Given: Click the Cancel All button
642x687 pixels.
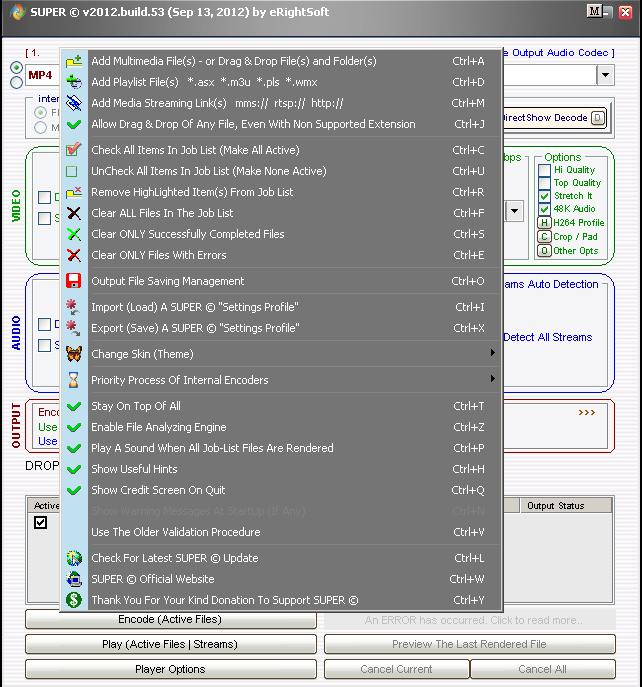Looking at the screenshot, I should coord(543,669).
